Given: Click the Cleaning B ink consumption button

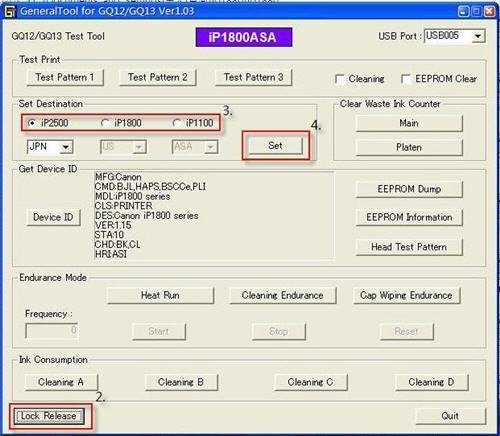Looking at the screenshot, I should [x=181, y=382].
